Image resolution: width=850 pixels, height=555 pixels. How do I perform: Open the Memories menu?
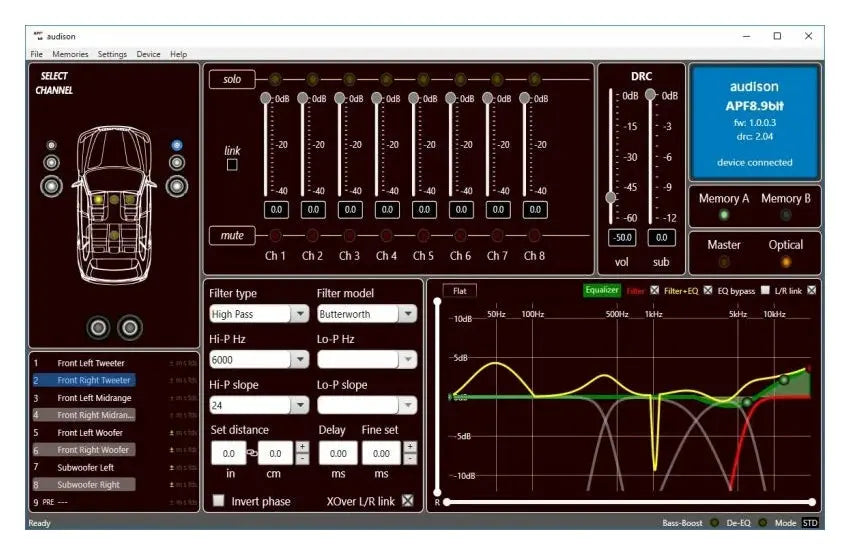point(70,54)
